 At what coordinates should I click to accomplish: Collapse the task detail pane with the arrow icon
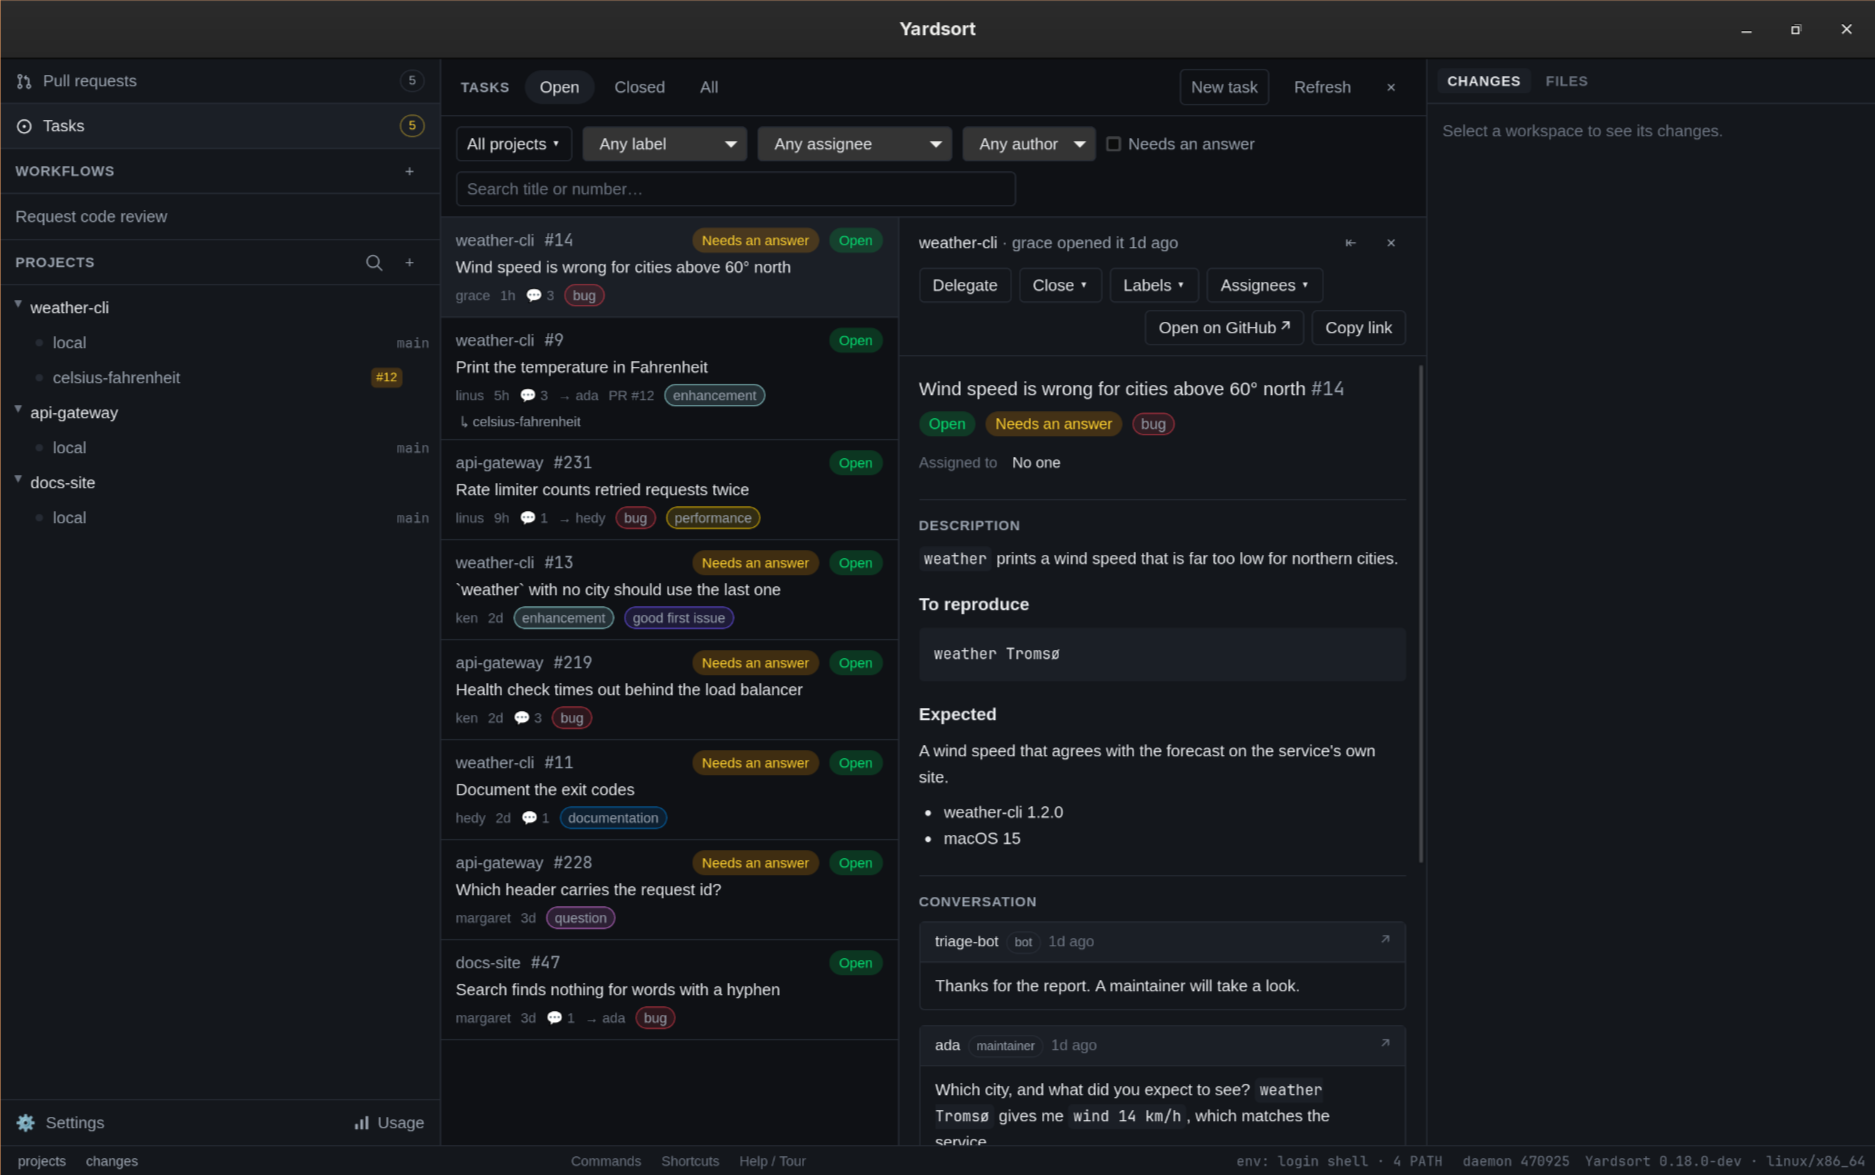pyautogui.click(x=1350, y=243)
